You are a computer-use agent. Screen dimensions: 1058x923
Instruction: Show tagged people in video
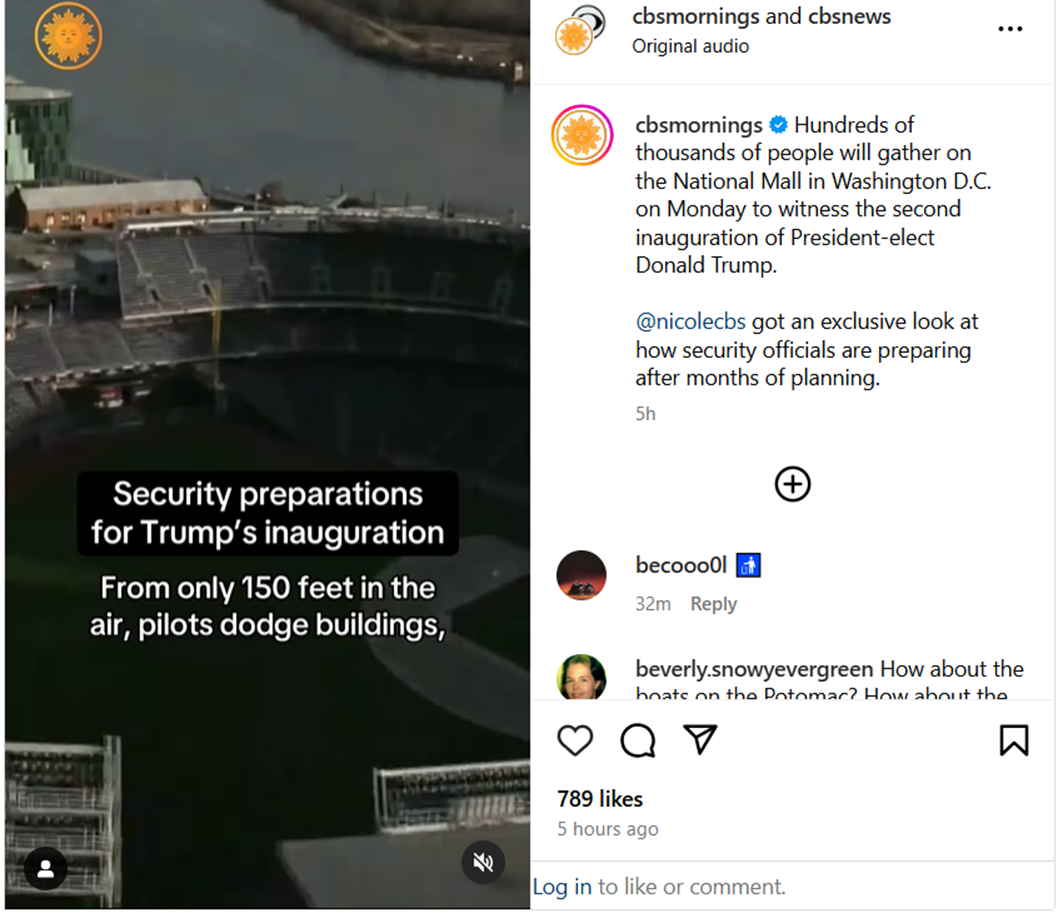pyautogui.click(x=45, y=868)
